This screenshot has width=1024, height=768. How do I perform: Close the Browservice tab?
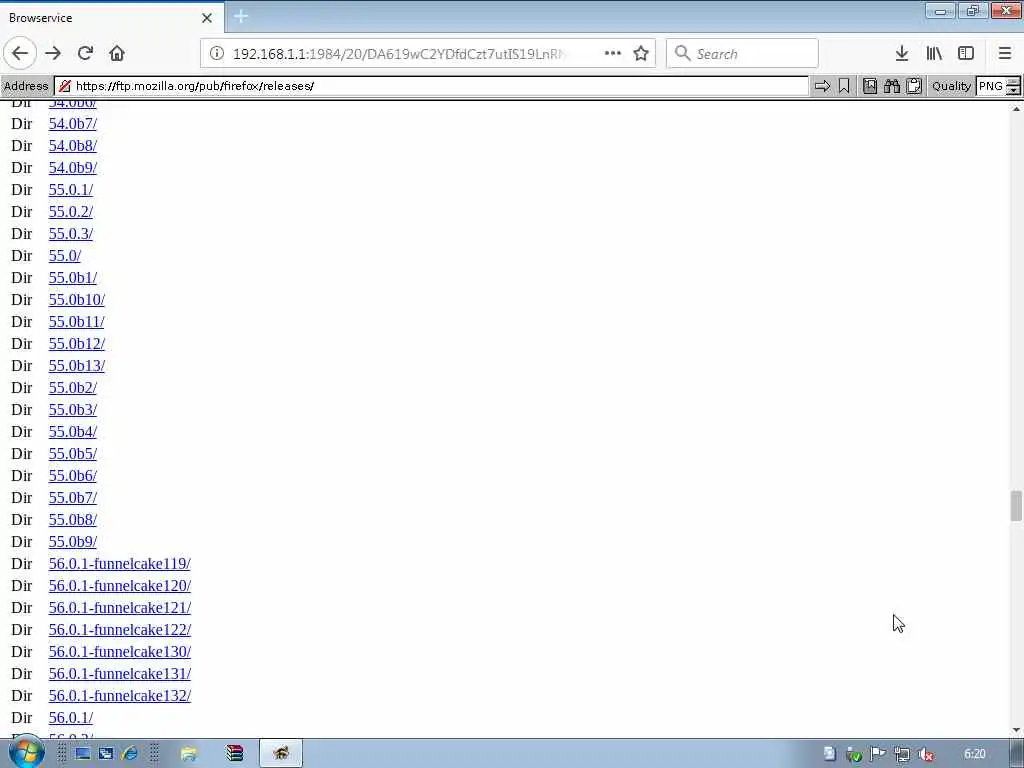point(207,18)
